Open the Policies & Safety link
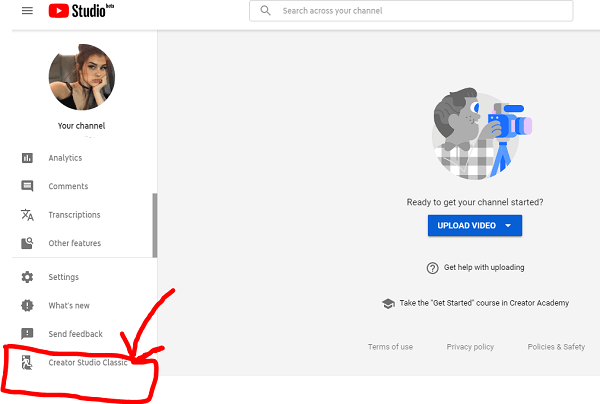600x404 pixels. [556, 347]
